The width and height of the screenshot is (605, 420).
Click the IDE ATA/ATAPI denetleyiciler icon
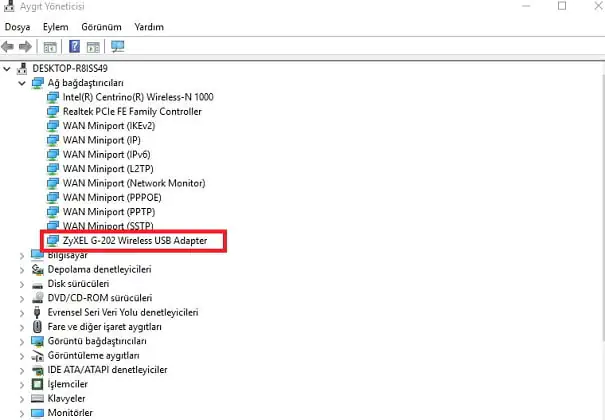(37, 370)
